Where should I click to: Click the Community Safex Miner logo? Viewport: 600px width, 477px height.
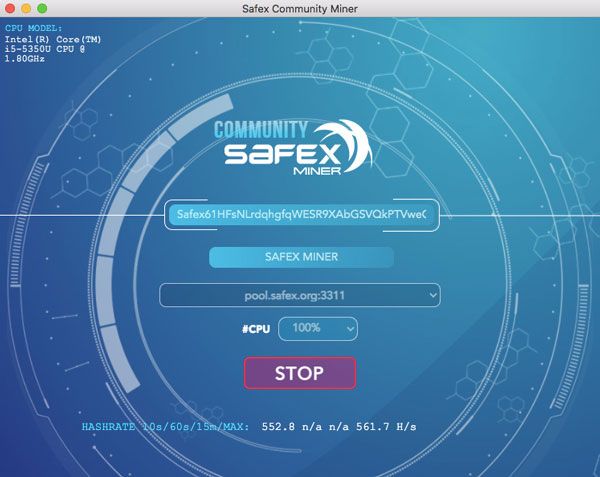tap(293, 148)
